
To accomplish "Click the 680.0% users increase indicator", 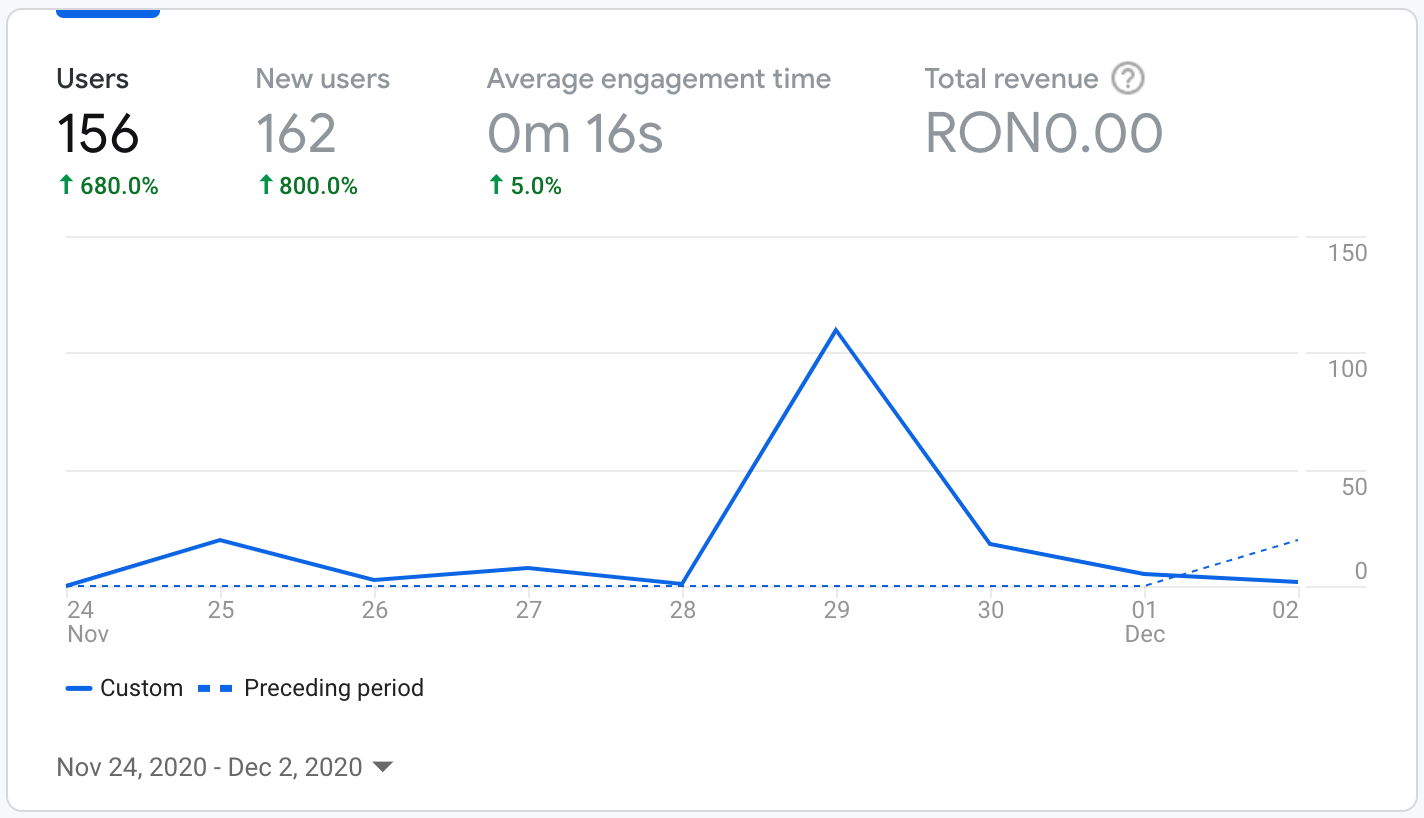I will (108, 185).
